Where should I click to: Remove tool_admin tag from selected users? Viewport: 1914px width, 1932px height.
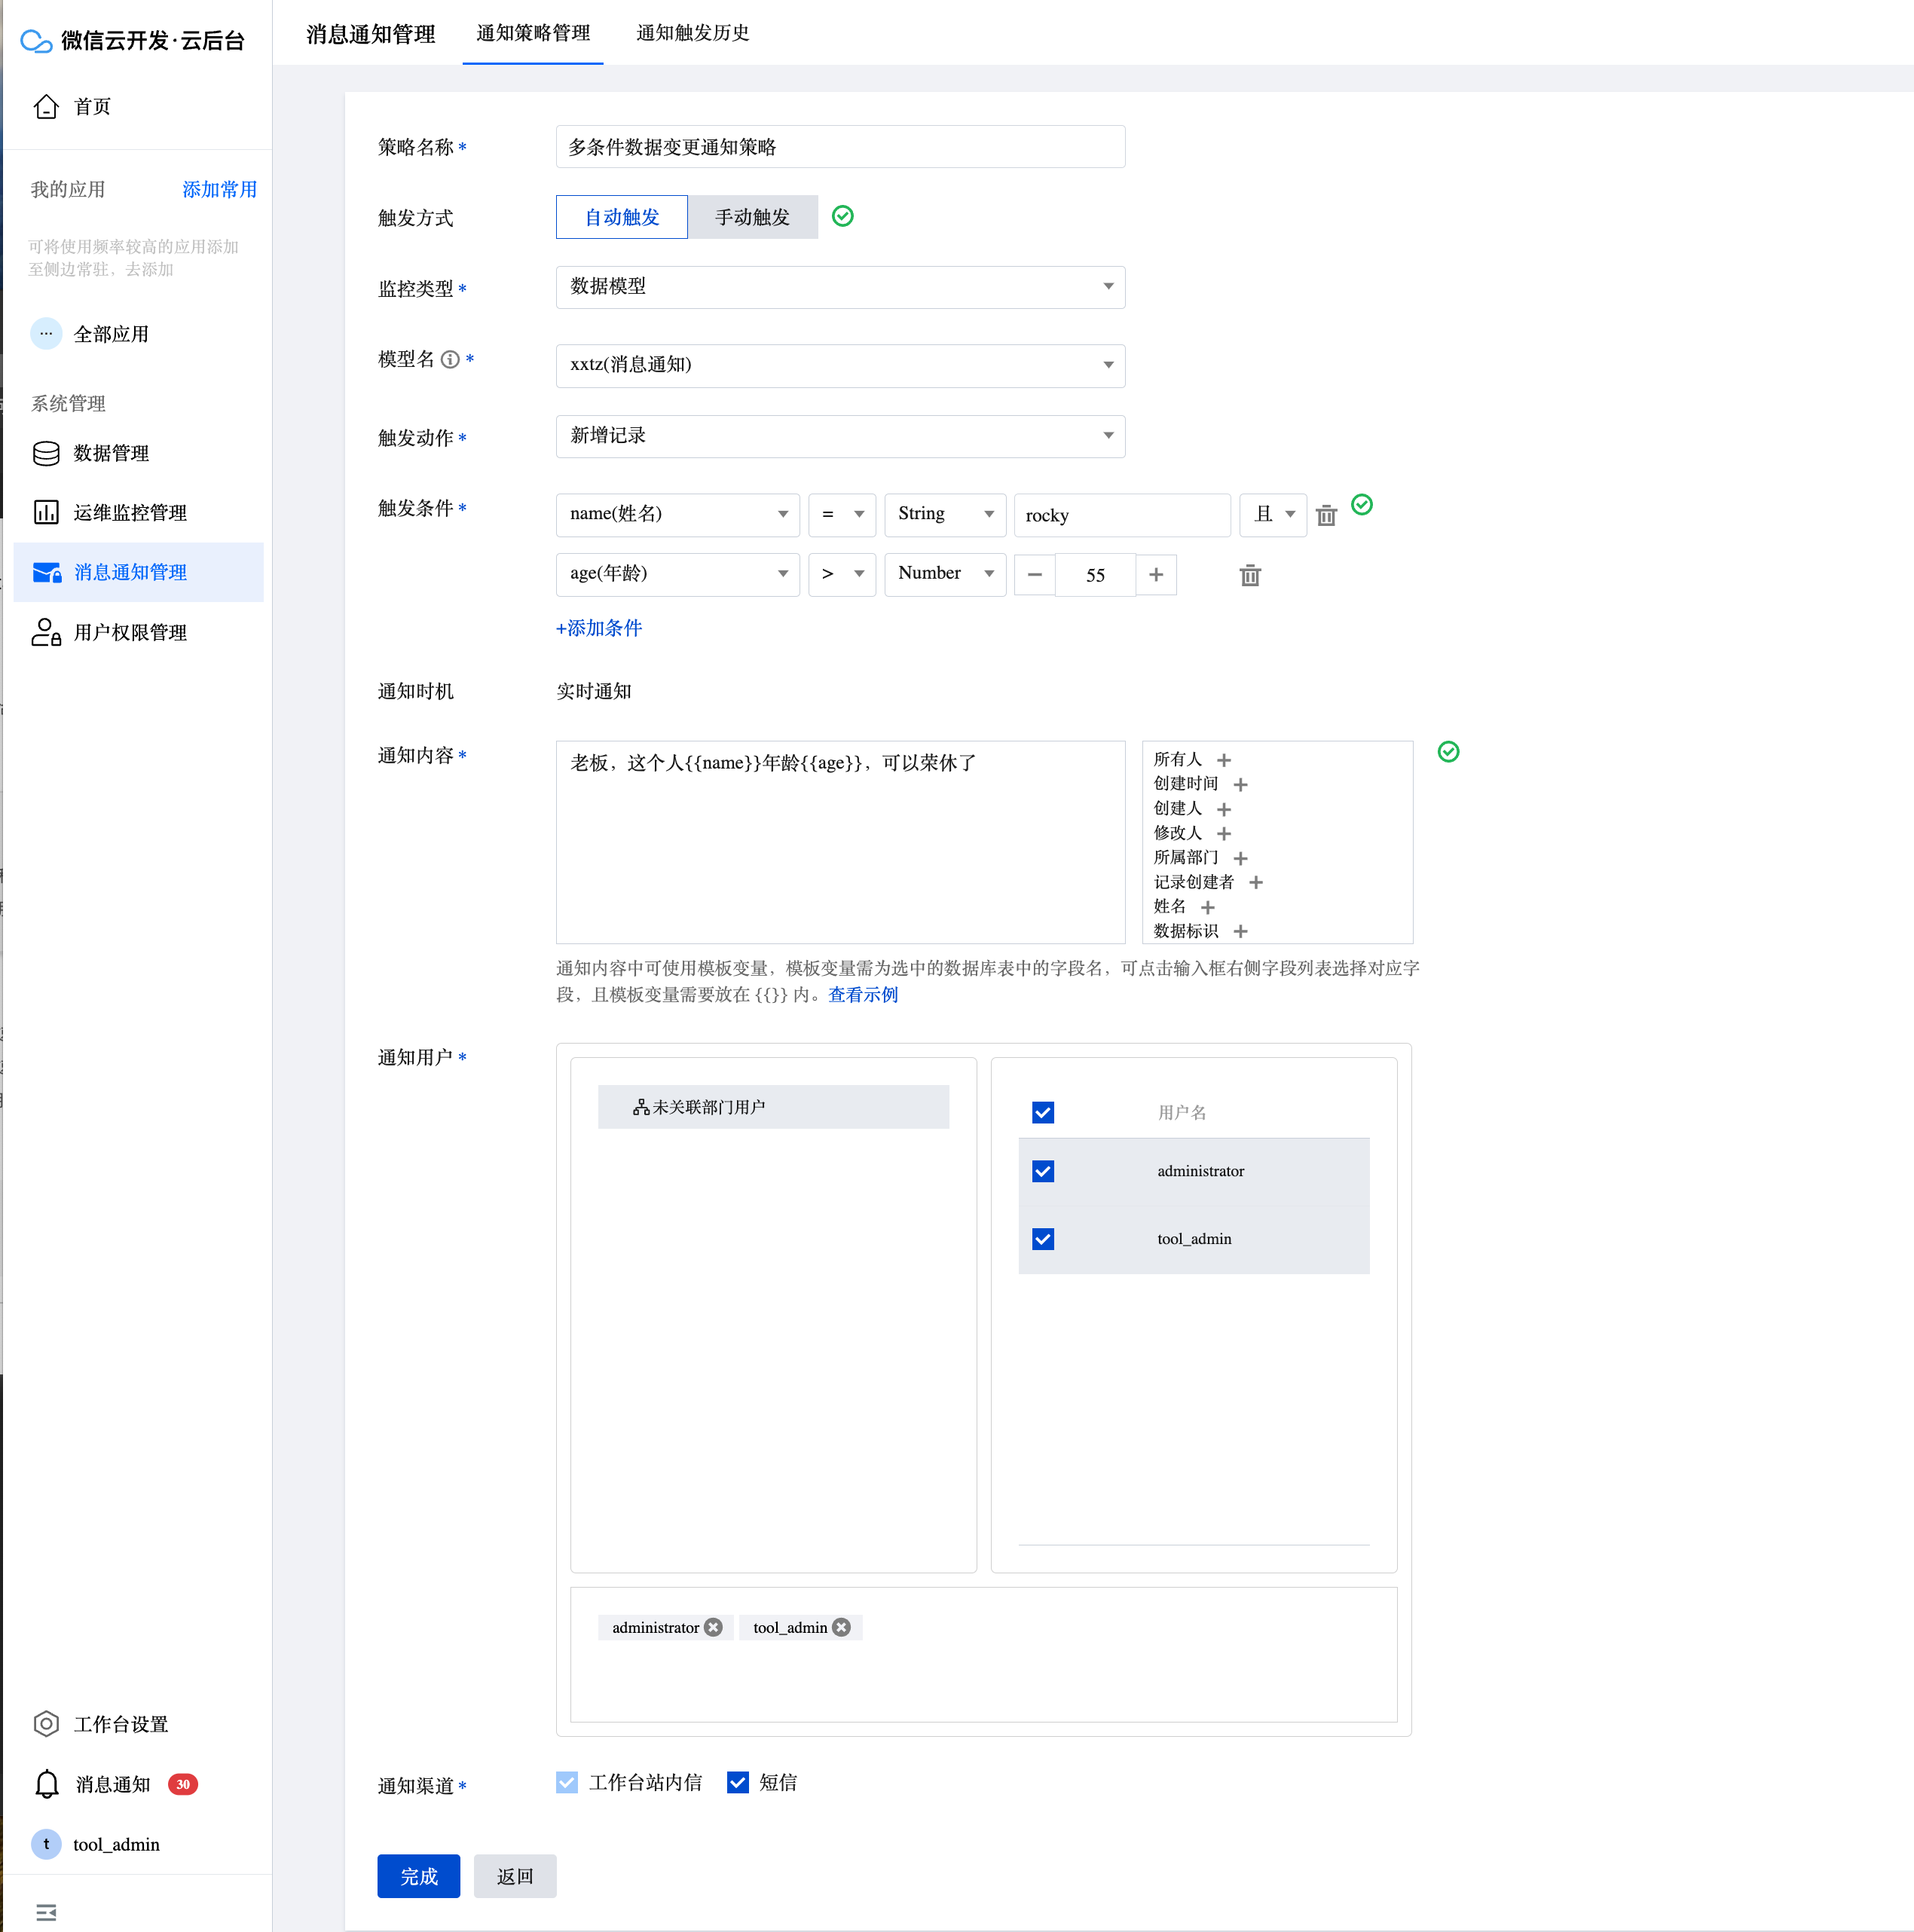[x=842, y=1627]
